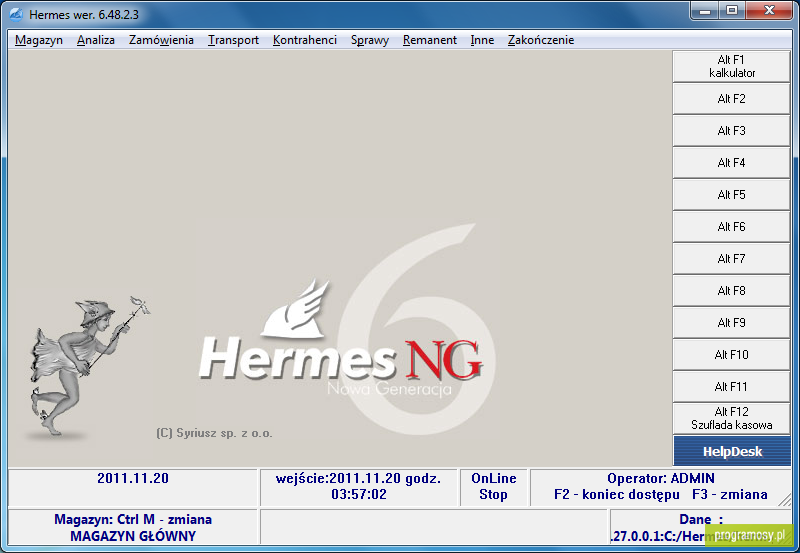Click the resize grip in status bar
Screen dimensions: 800x553
(785, 499)
